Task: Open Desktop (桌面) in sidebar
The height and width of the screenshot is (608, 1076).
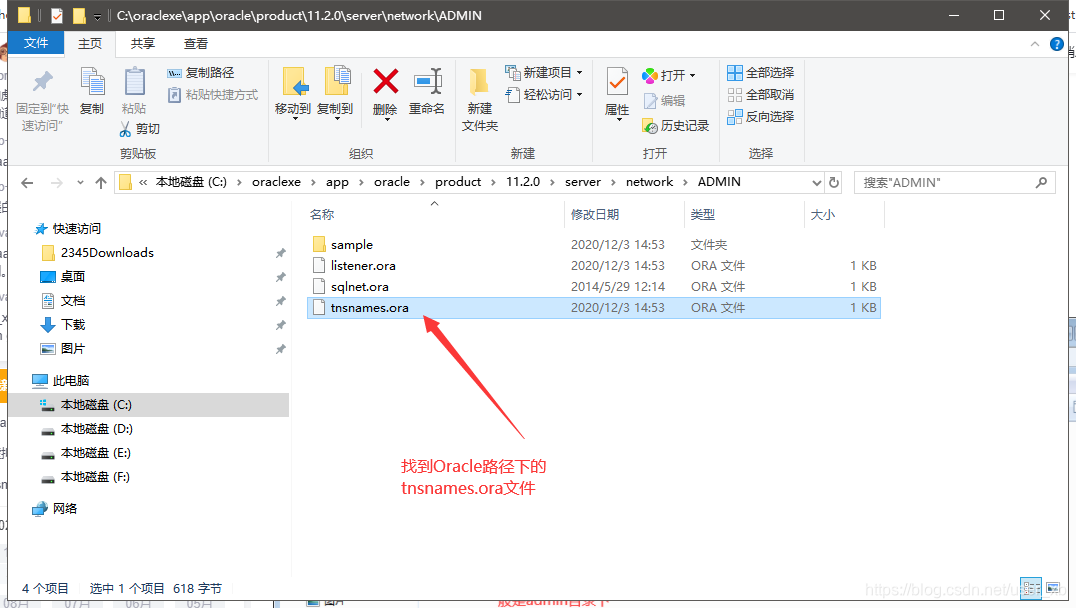Action: pyautogui.click(x=73, y=277)
